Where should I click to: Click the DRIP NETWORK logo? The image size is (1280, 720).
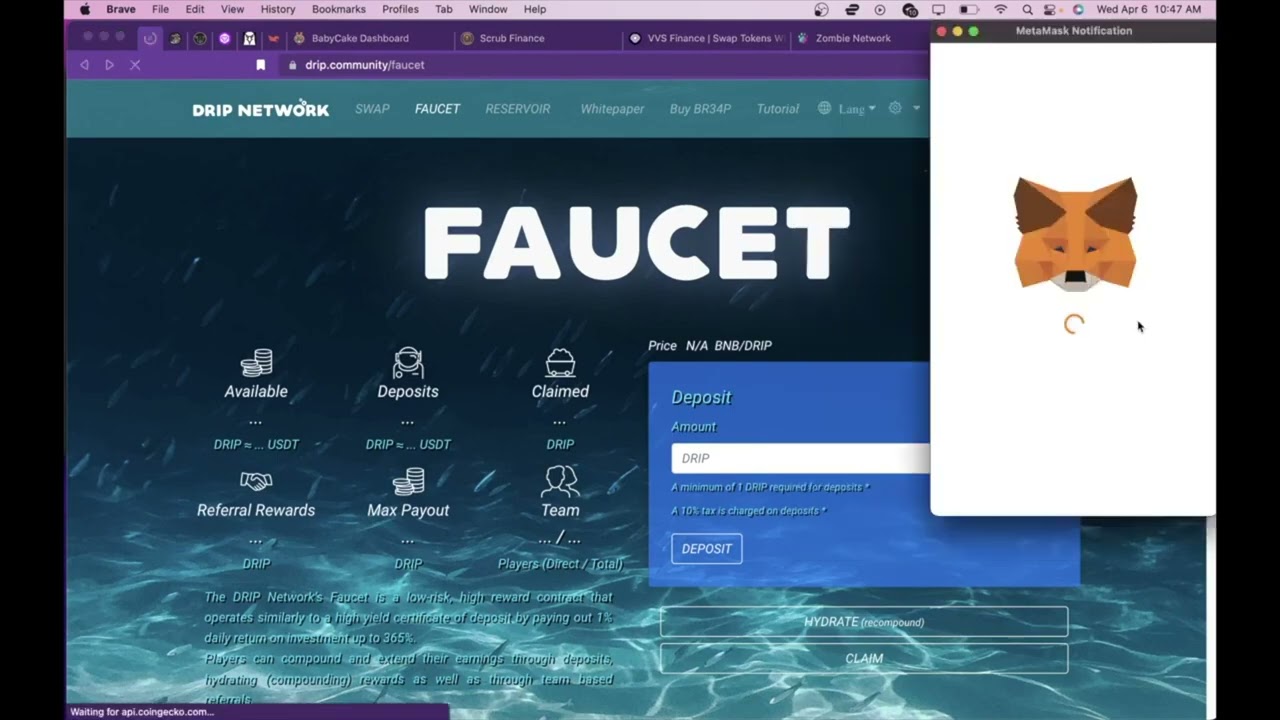pos(260,109)
